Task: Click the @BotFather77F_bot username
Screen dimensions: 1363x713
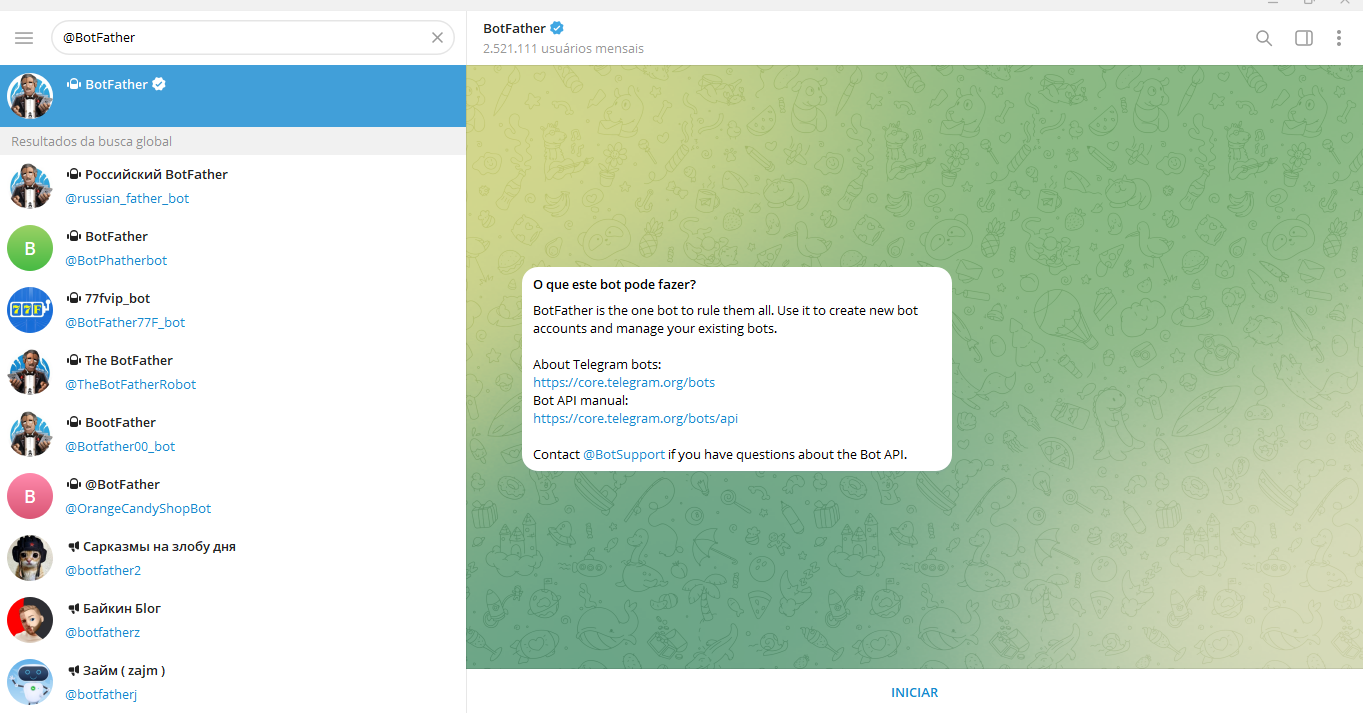Action: (125, 322)
